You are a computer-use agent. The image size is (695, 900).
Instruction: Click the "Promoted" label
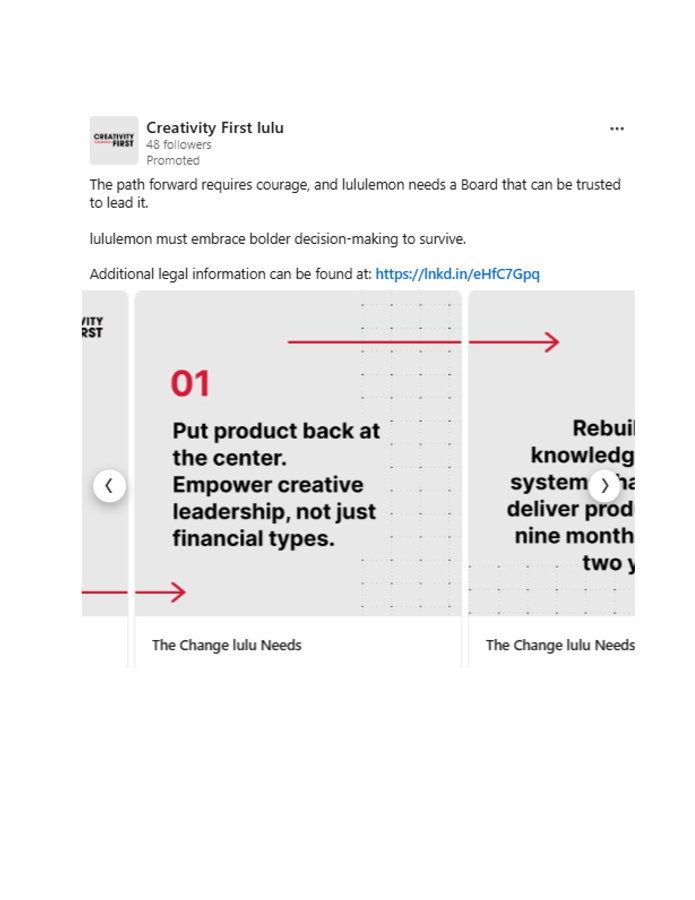point(173,160)
